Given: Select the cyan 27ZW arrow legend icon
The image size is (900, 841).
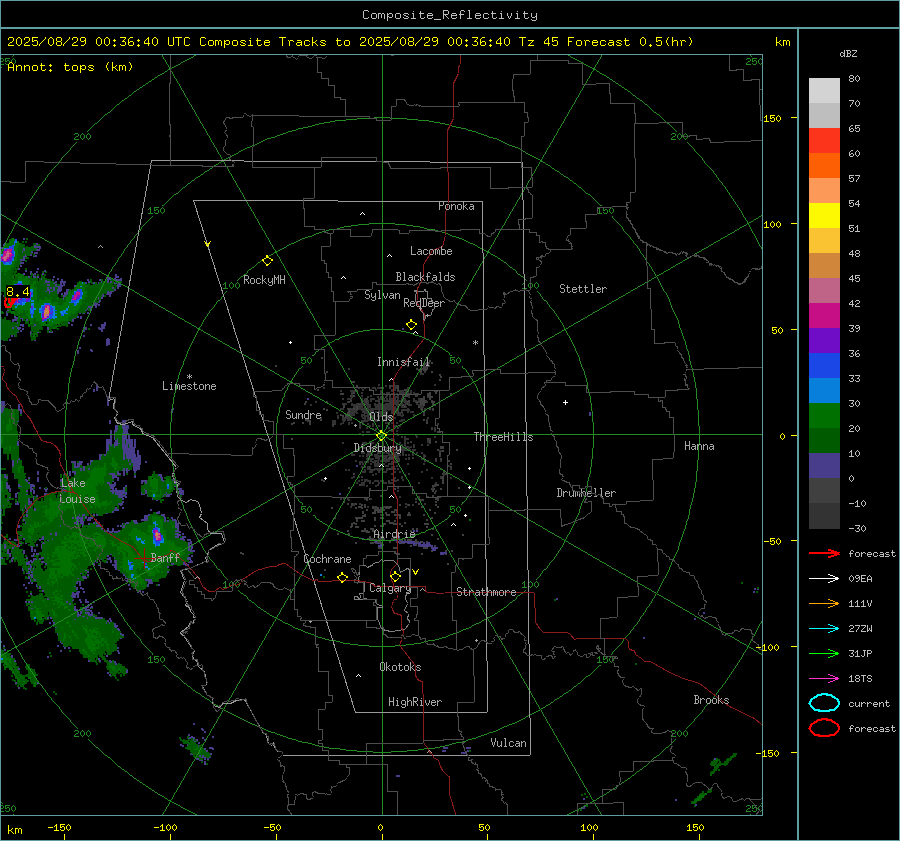Looking at the screenshot, I should pyautogui.click(x=824, y=629).
